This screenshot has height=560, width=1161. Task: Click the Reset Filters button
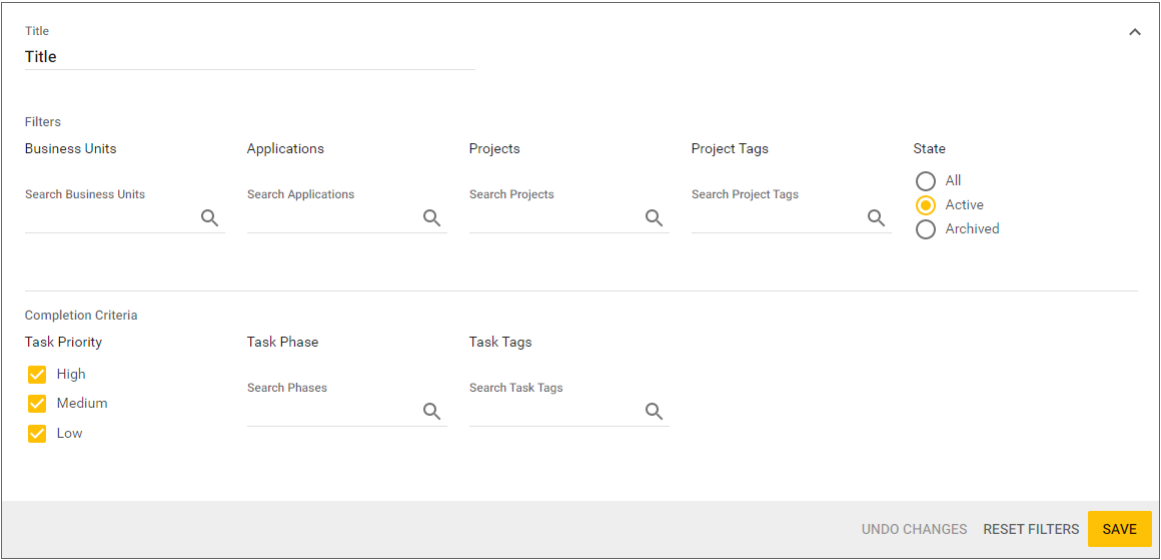tap(1031, 529)
